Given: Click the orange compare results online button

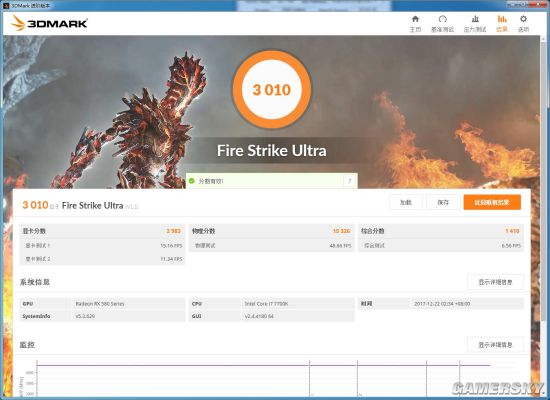Looking at the screenshot, I should pyautogui.click(x=492, y=202).
